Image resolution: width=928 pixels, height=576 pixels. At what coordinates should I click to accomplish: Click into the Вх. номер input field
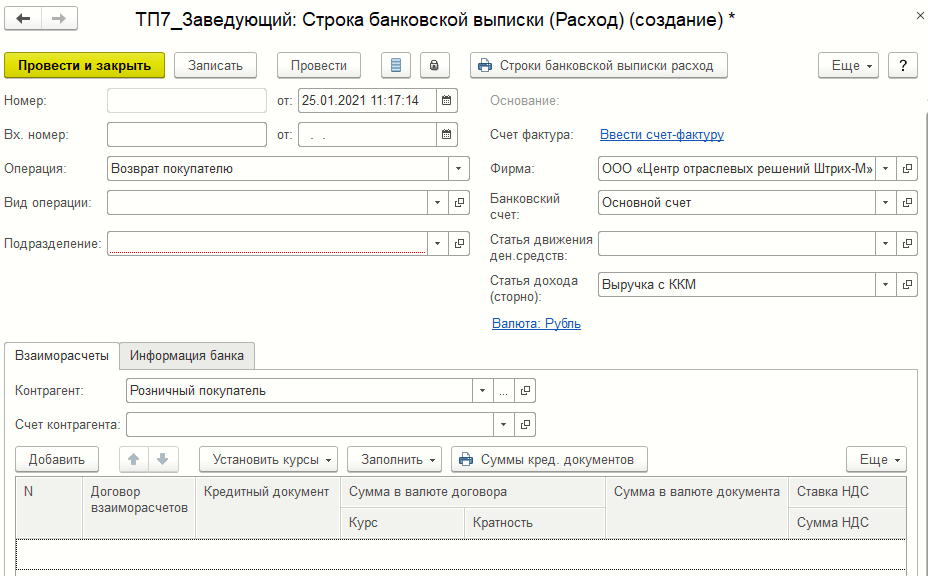point(186,134)
